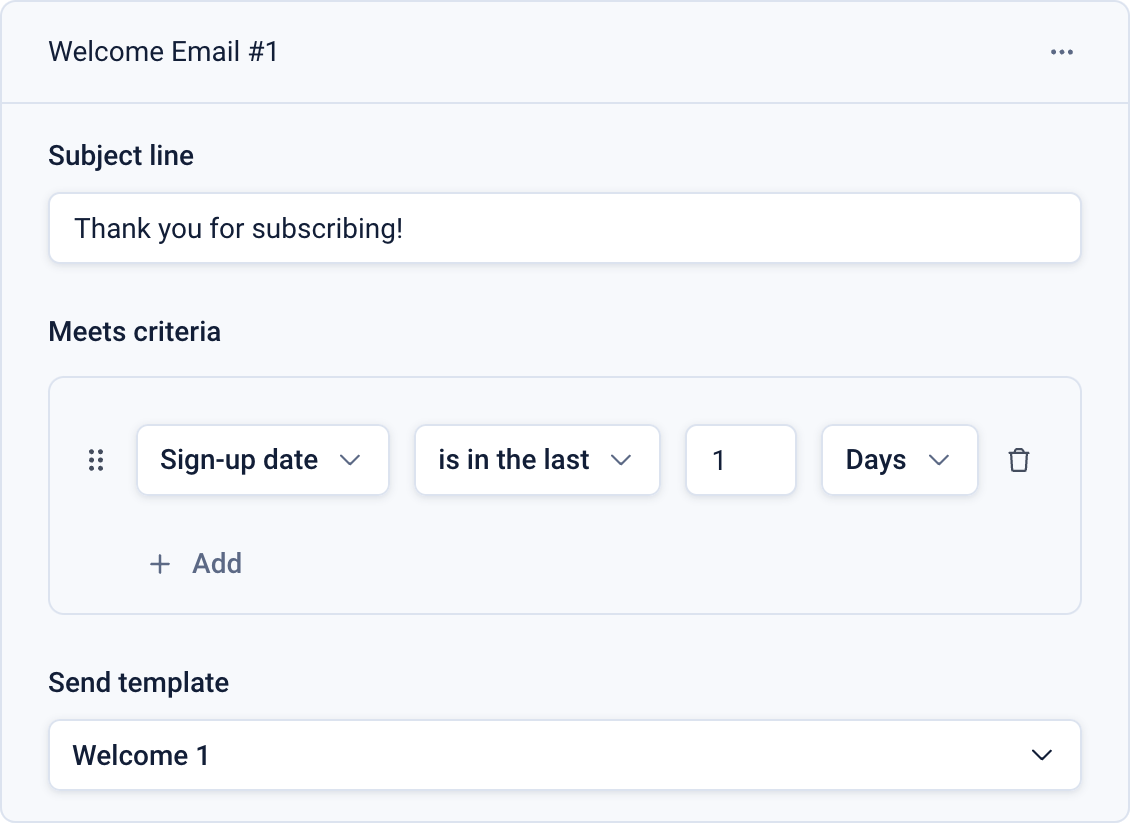
Task: Open the Sign-up date field dropdown
Action: (x=262, y=460)
